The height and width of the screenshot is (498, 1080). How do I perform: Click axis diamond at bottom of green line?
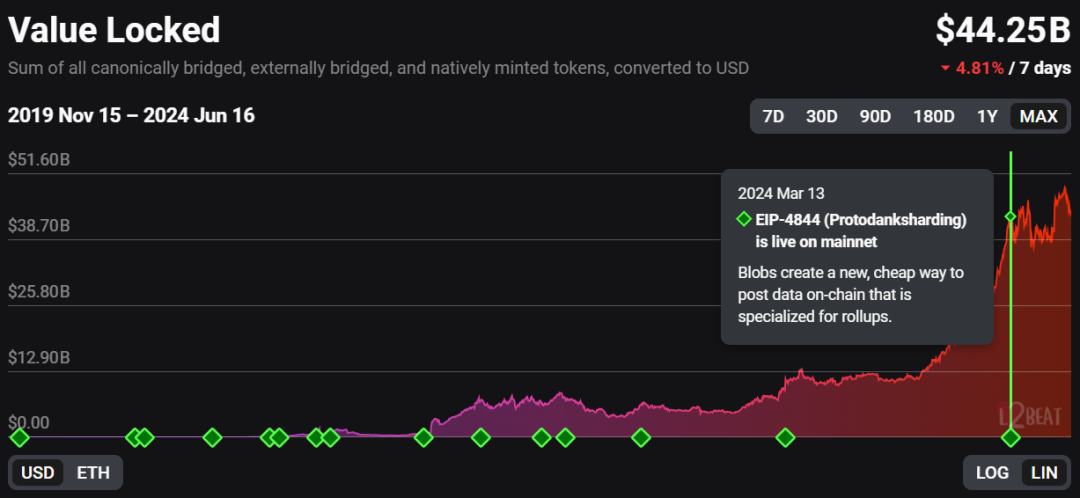1011,437
